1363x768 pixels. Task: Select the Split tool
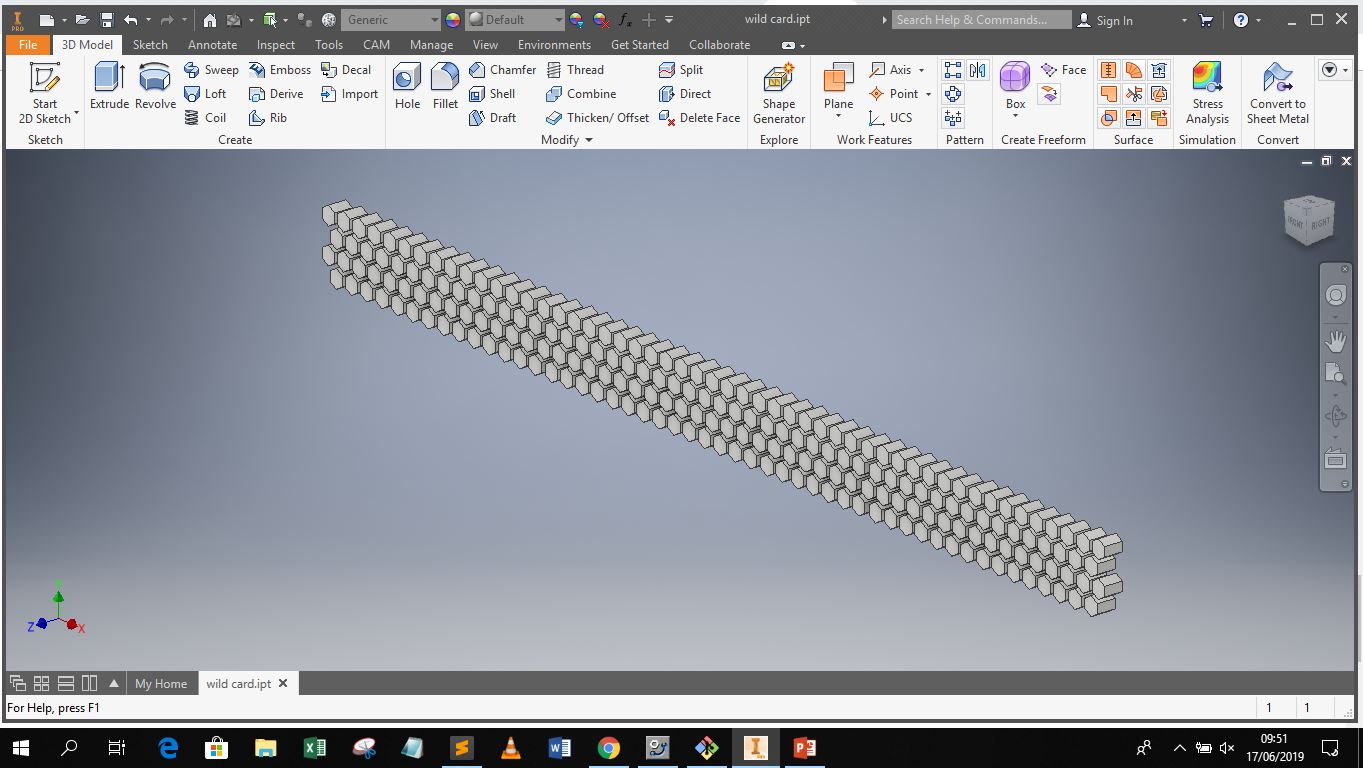(681, 70)
